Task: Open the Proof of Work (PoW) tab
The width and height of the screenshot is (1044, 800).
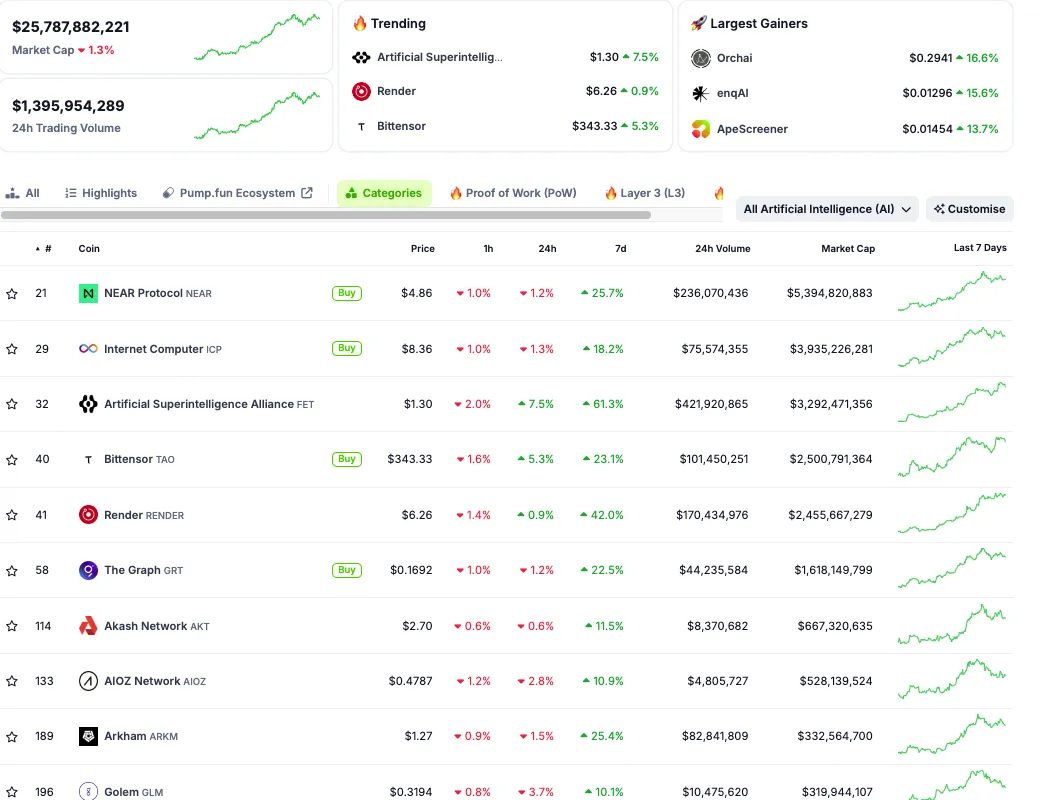Action: (512, 193)
